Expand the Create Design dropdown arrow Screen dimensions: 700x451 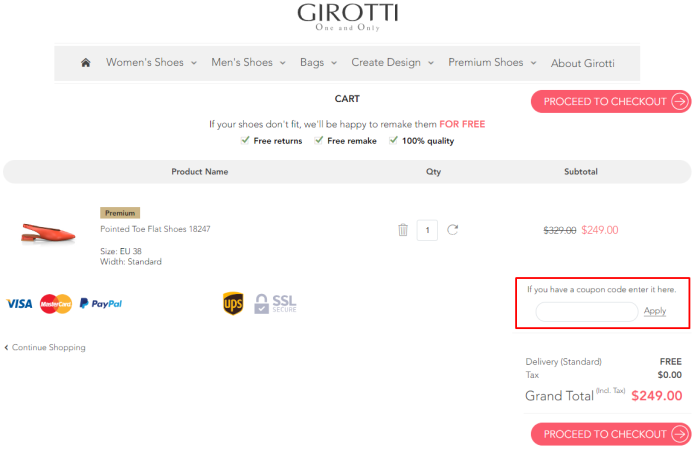point(431,63)
